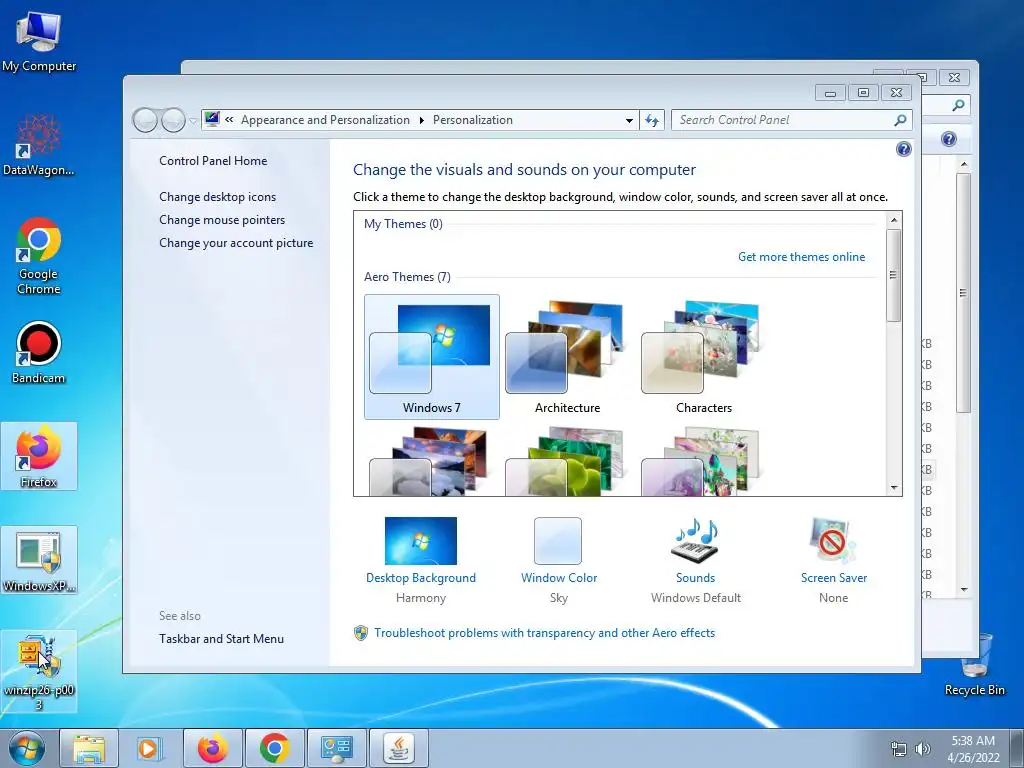Image resolution: width=1024 pixels, height=768 pixels.
Task: Go forward with the navigation arrow
Action: [173, 120]
